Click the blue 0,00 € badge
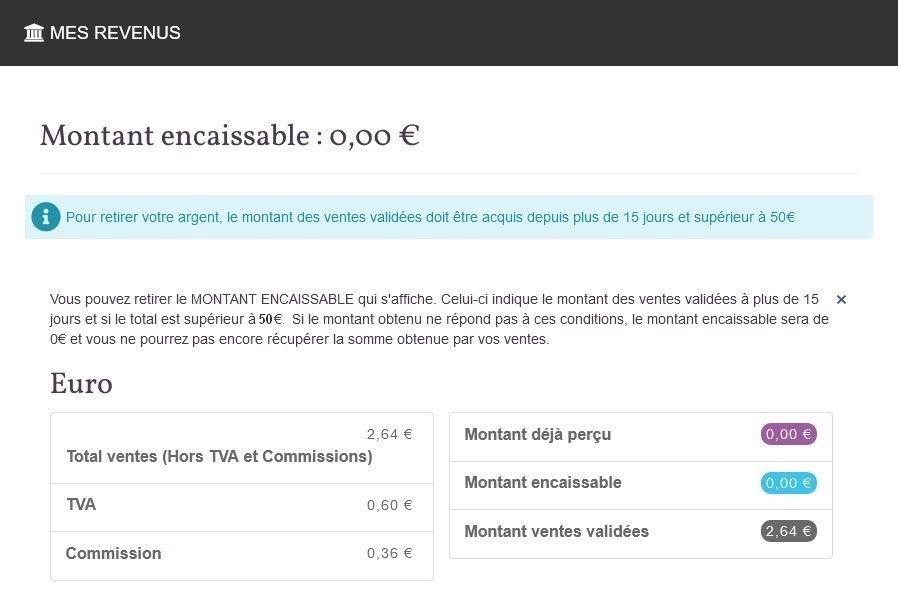 click(x=789, y=483)
